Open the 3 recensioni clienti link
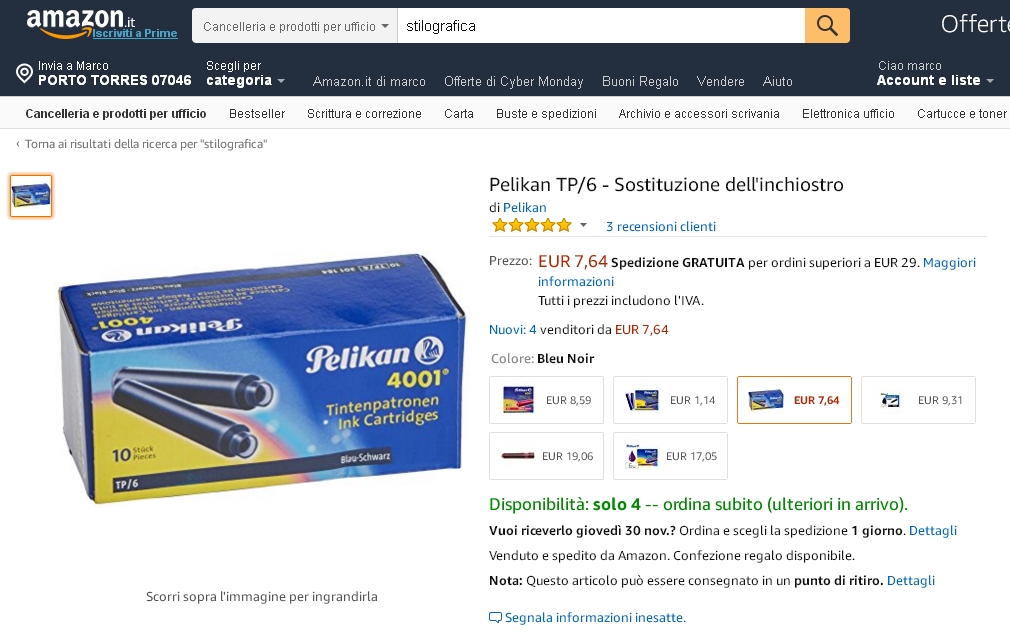 pos(661,226)
